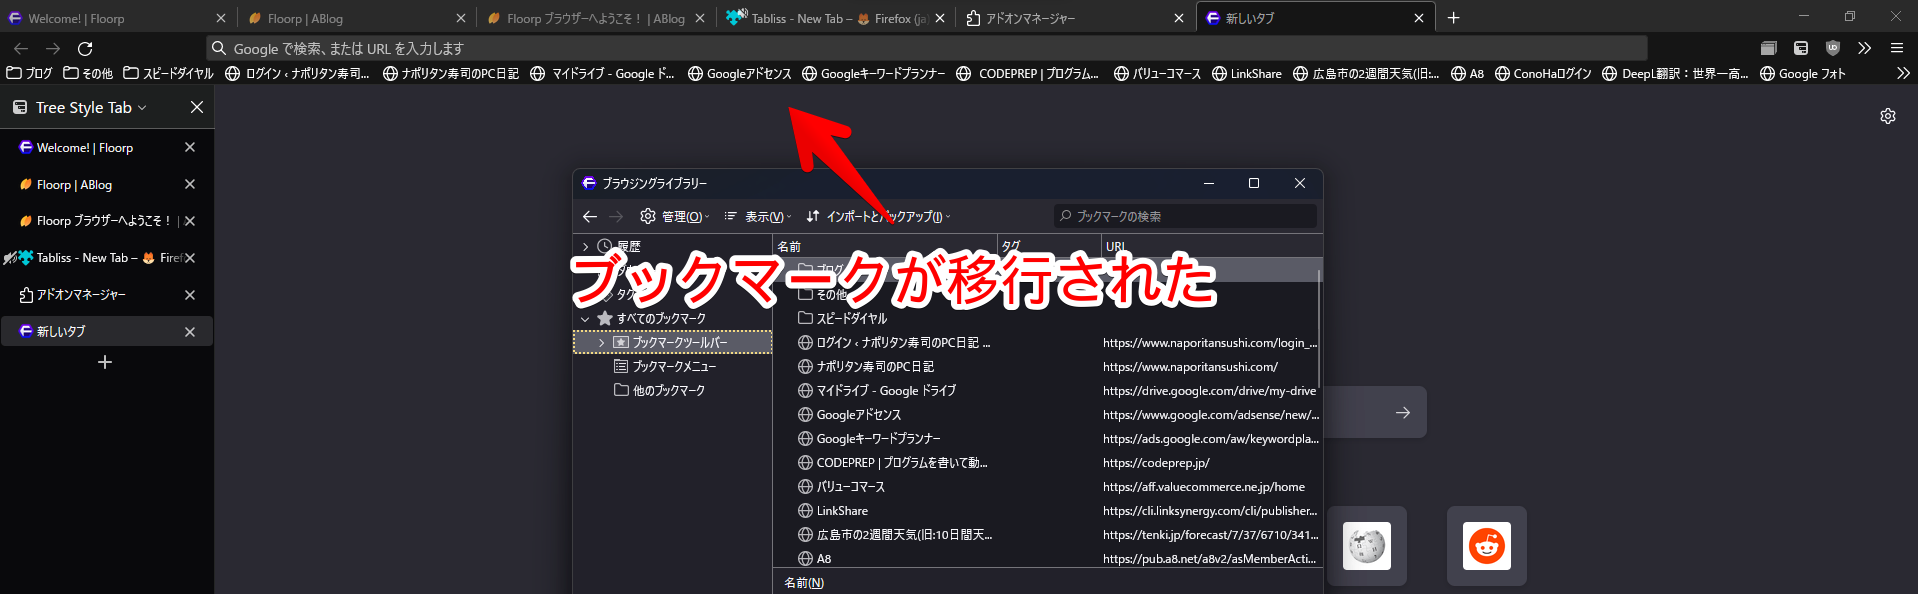Close Floorp | ABlog tab in the sidebar

pyautogui.click(x=190, y=184)
